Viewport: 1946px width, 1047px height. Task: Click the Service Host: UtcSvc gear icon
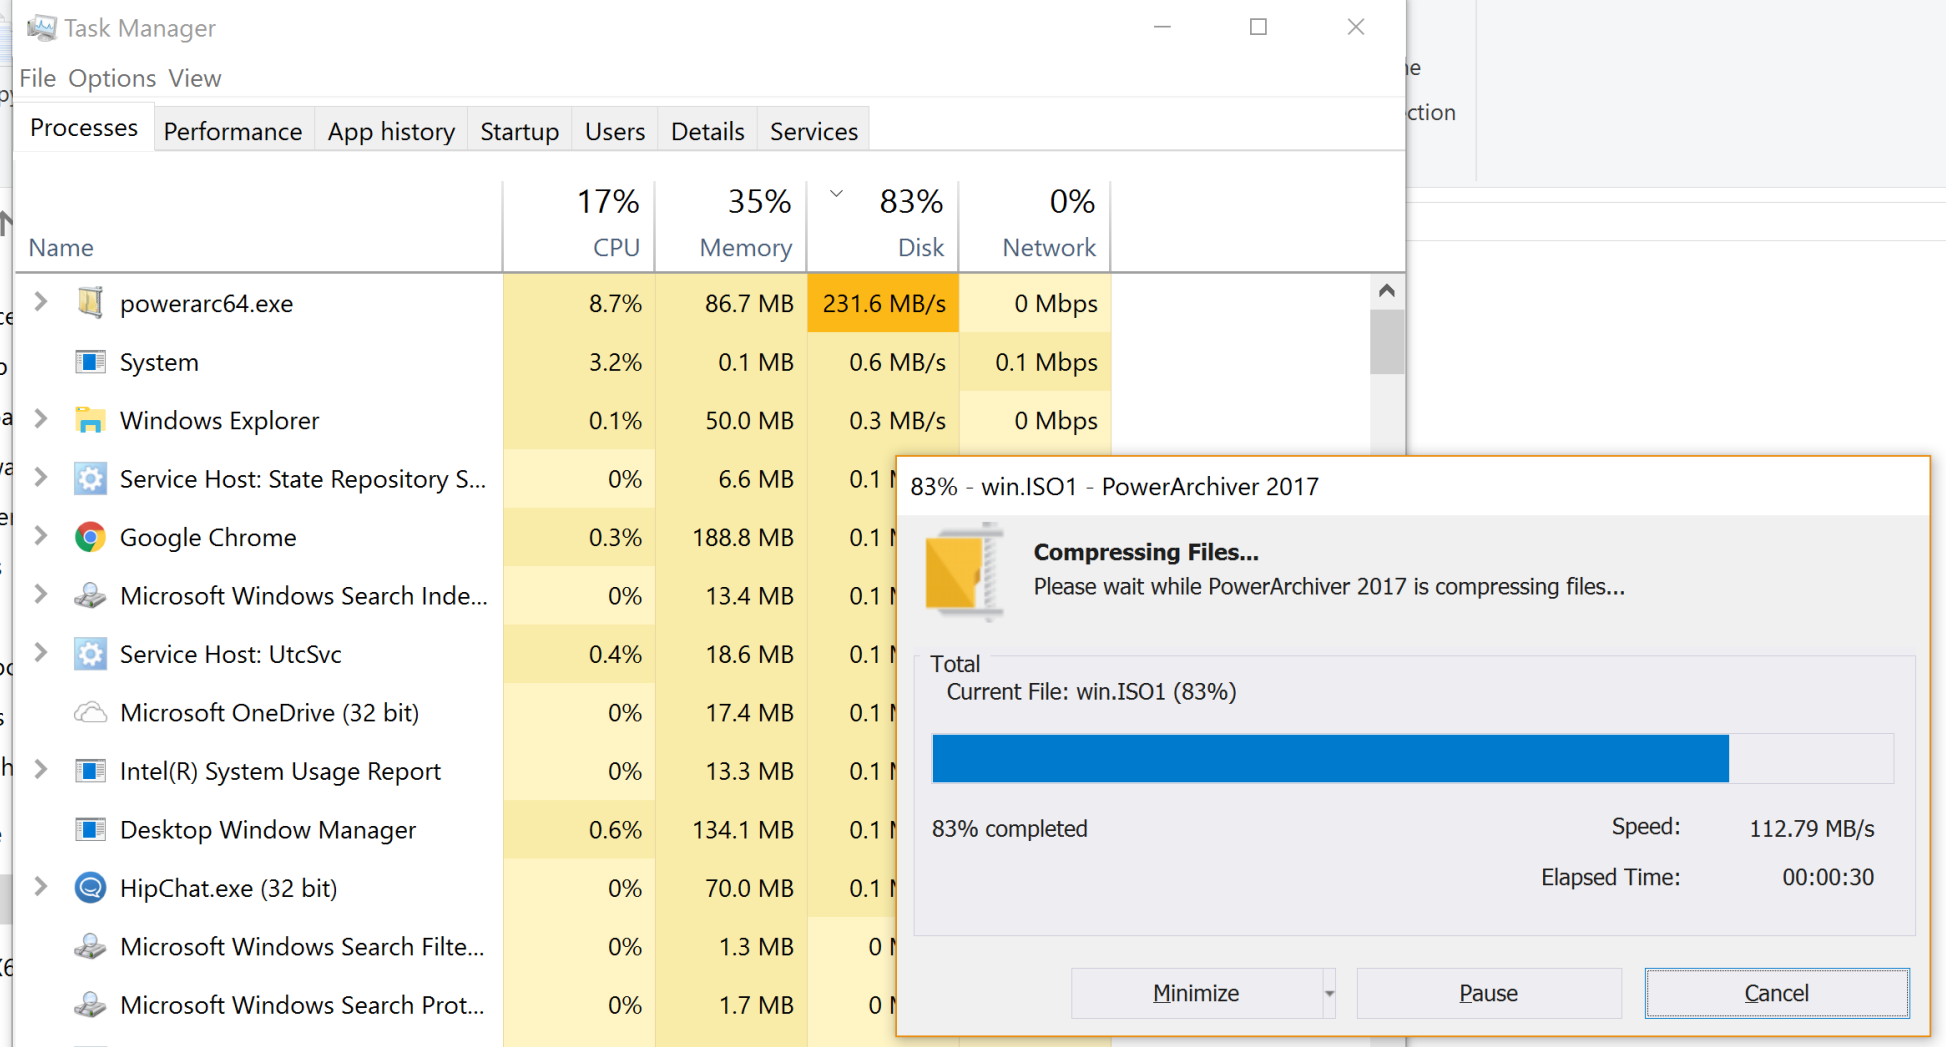[x=90, y=654]
